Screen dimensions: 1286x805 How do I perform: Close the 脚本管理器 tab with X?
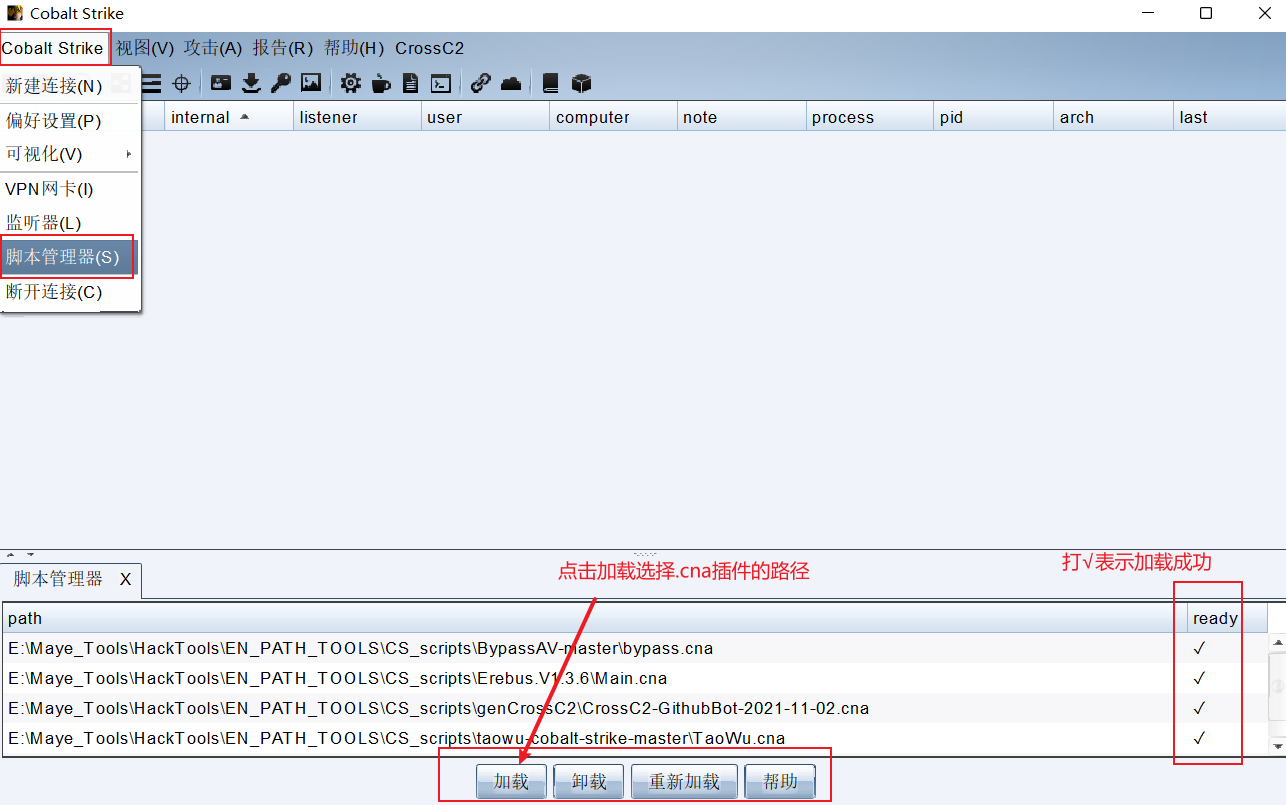(125, 579)
